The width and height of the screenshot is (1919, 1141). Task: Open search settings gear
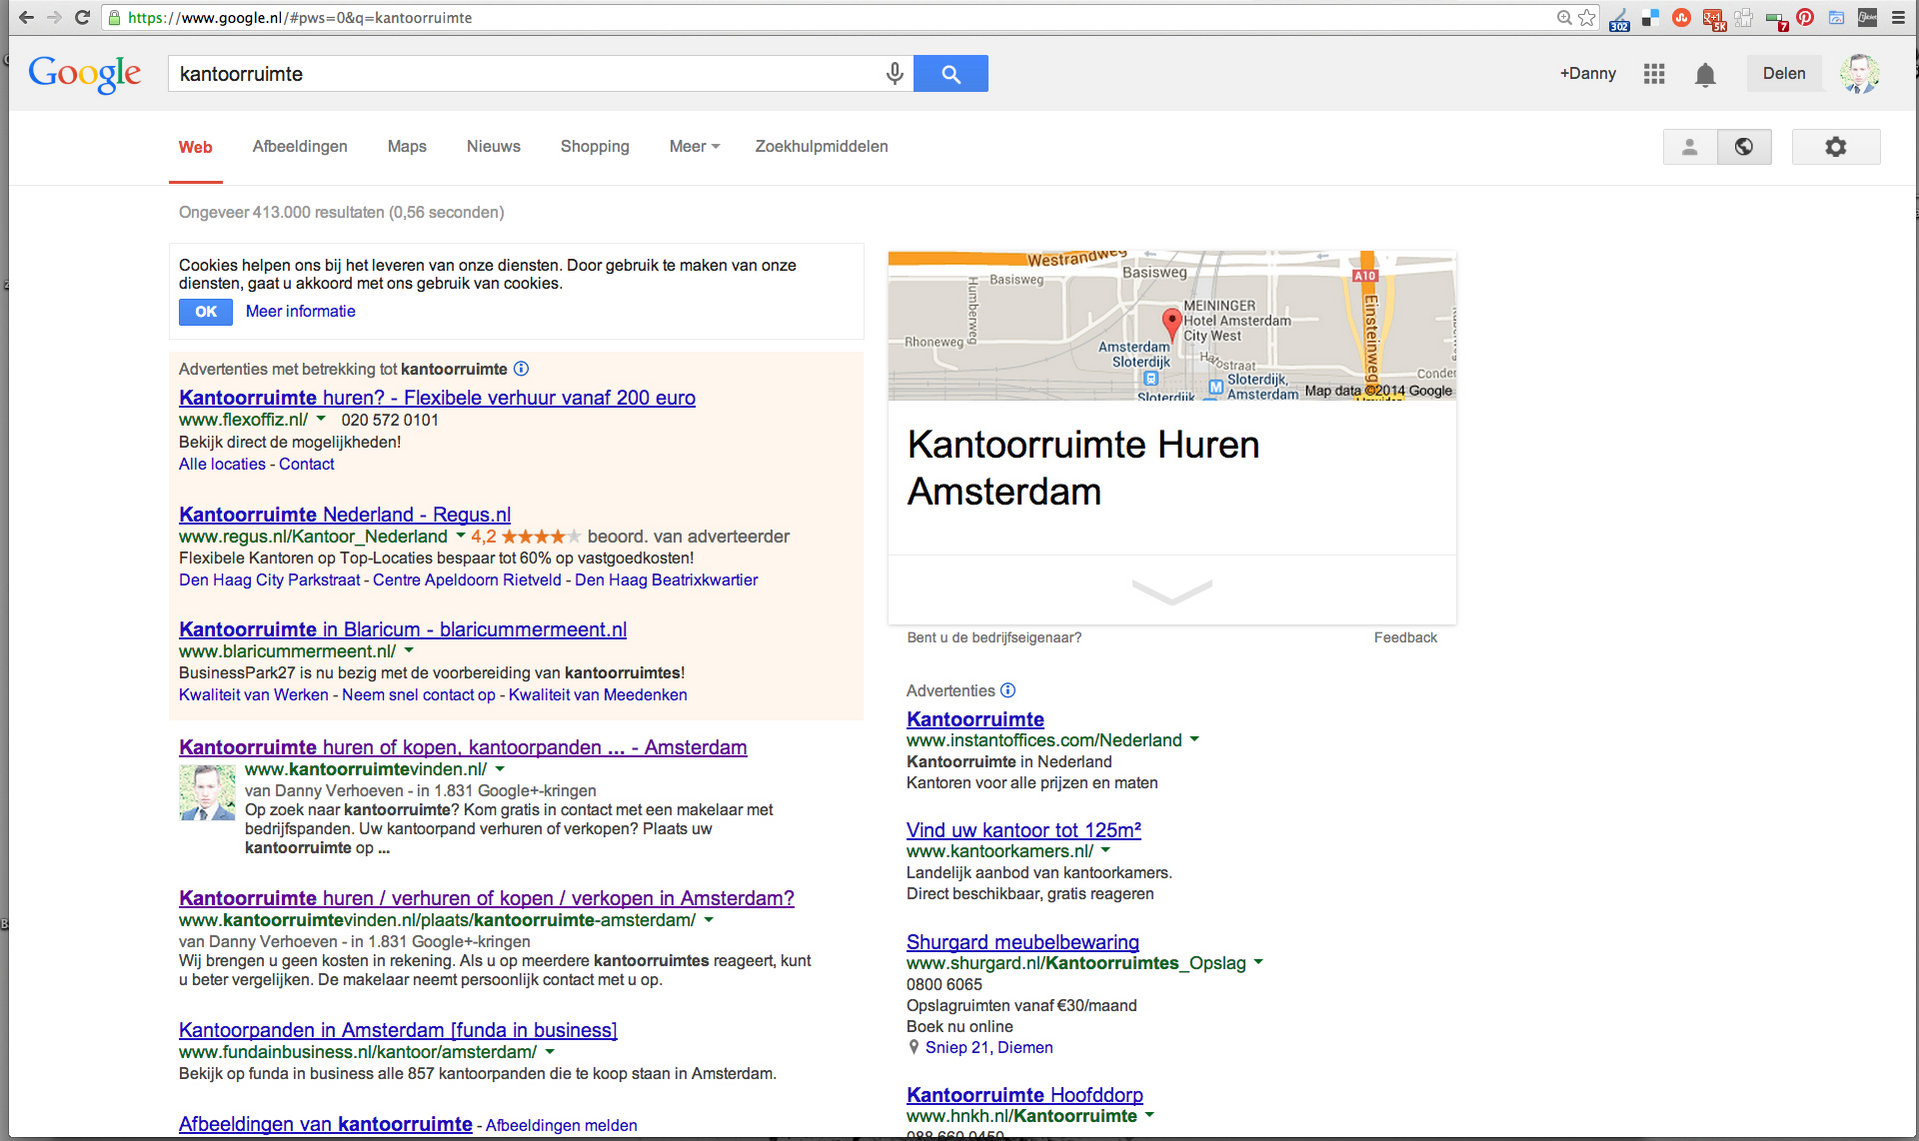[1836, 147]
